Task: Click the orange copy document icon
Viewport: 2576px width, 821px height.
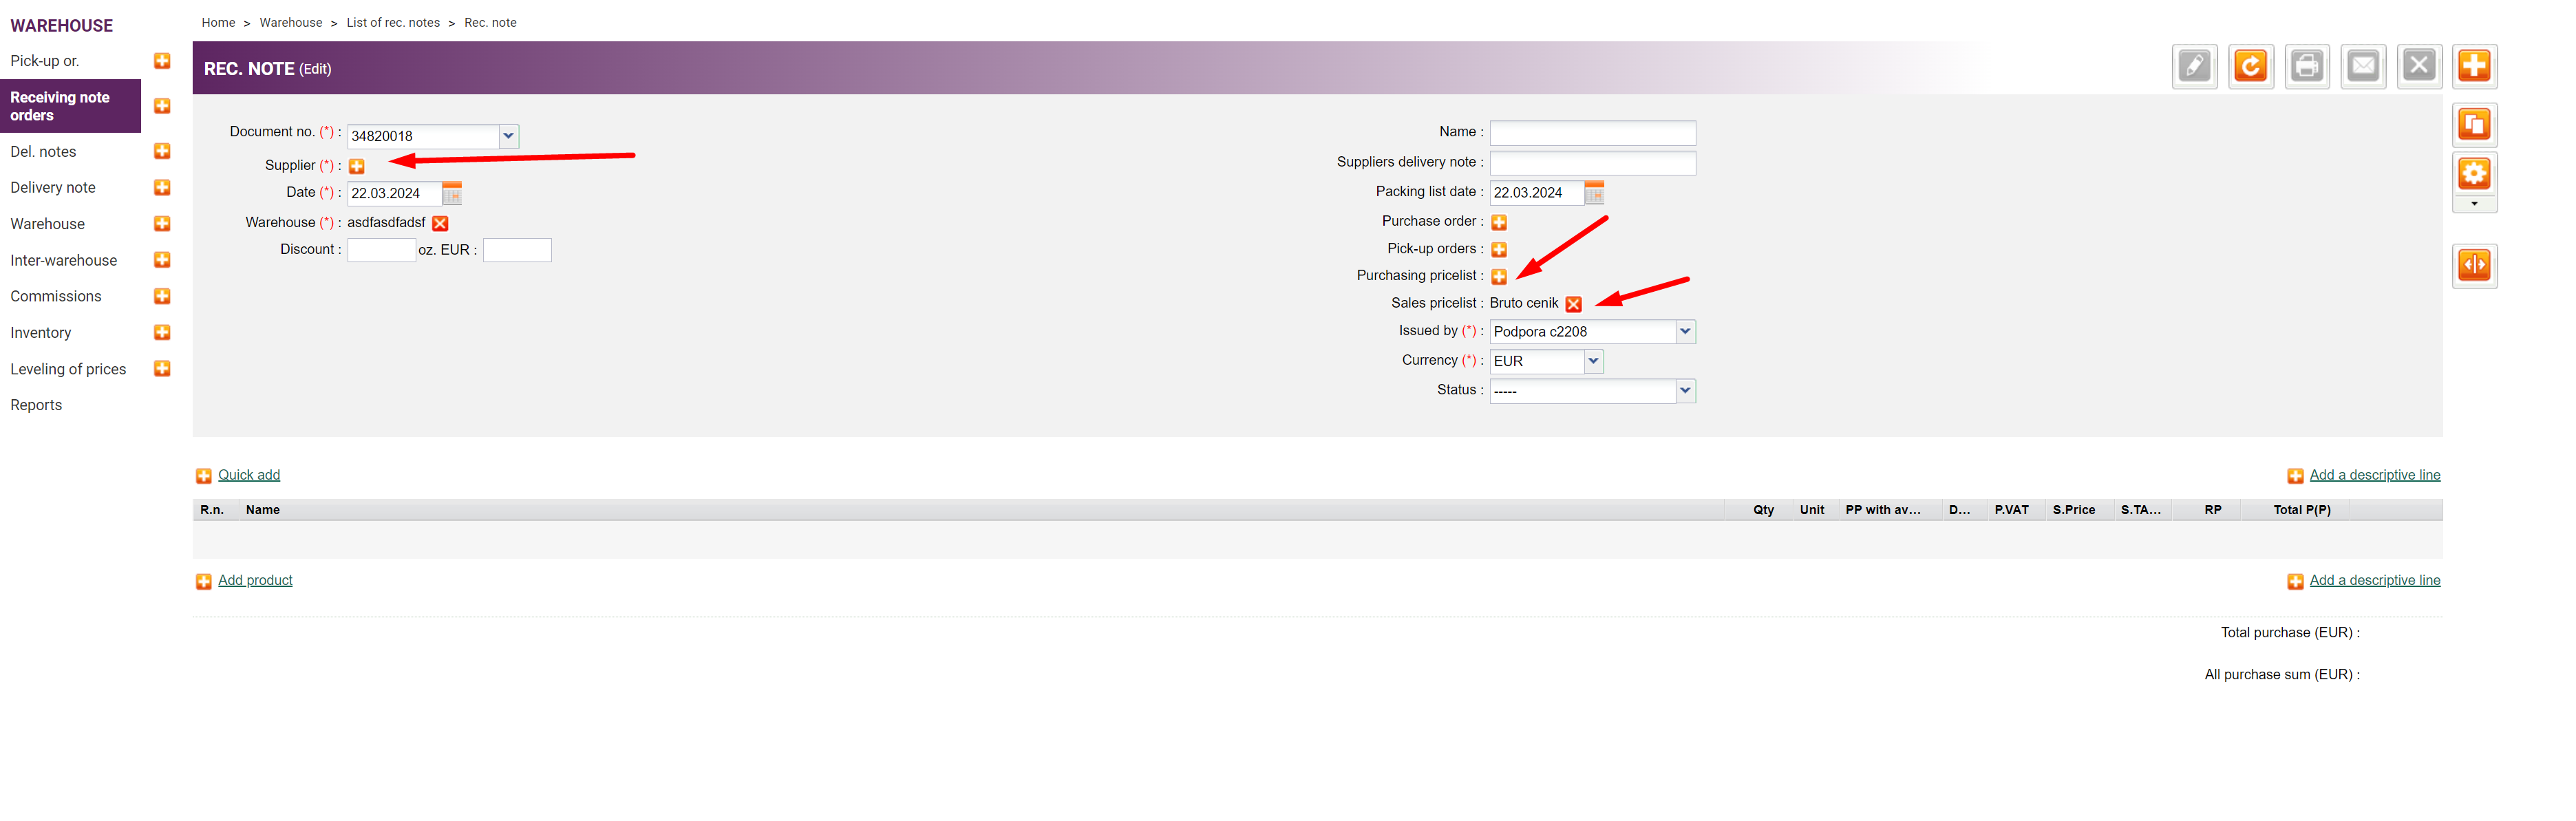Action: coord(2474,125)
